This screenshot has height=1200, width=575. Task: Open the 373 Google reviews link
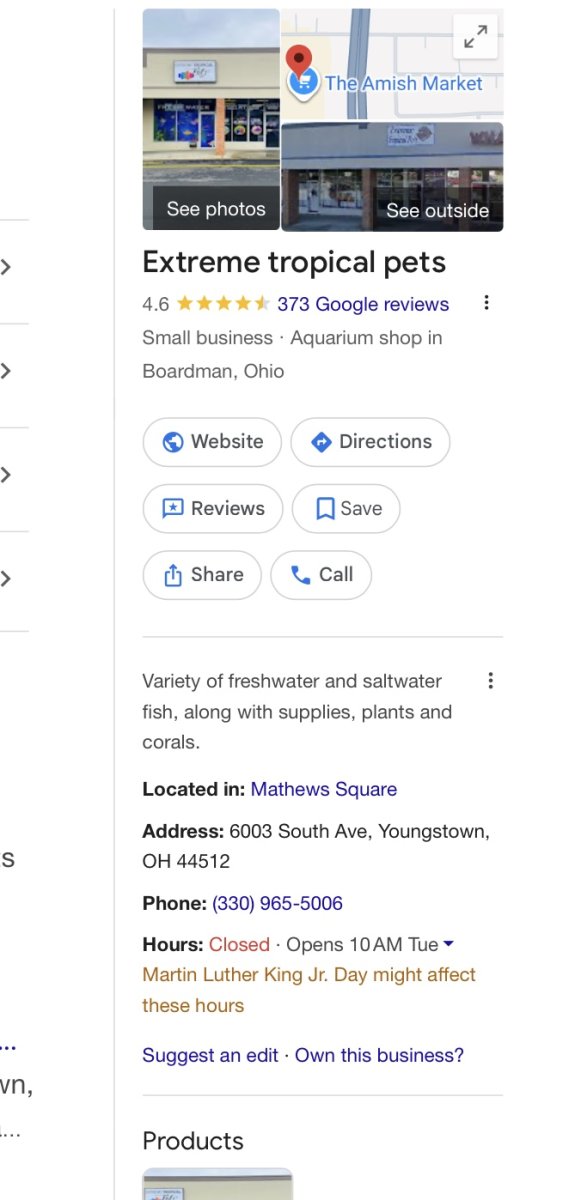click(x=363, y=304)
